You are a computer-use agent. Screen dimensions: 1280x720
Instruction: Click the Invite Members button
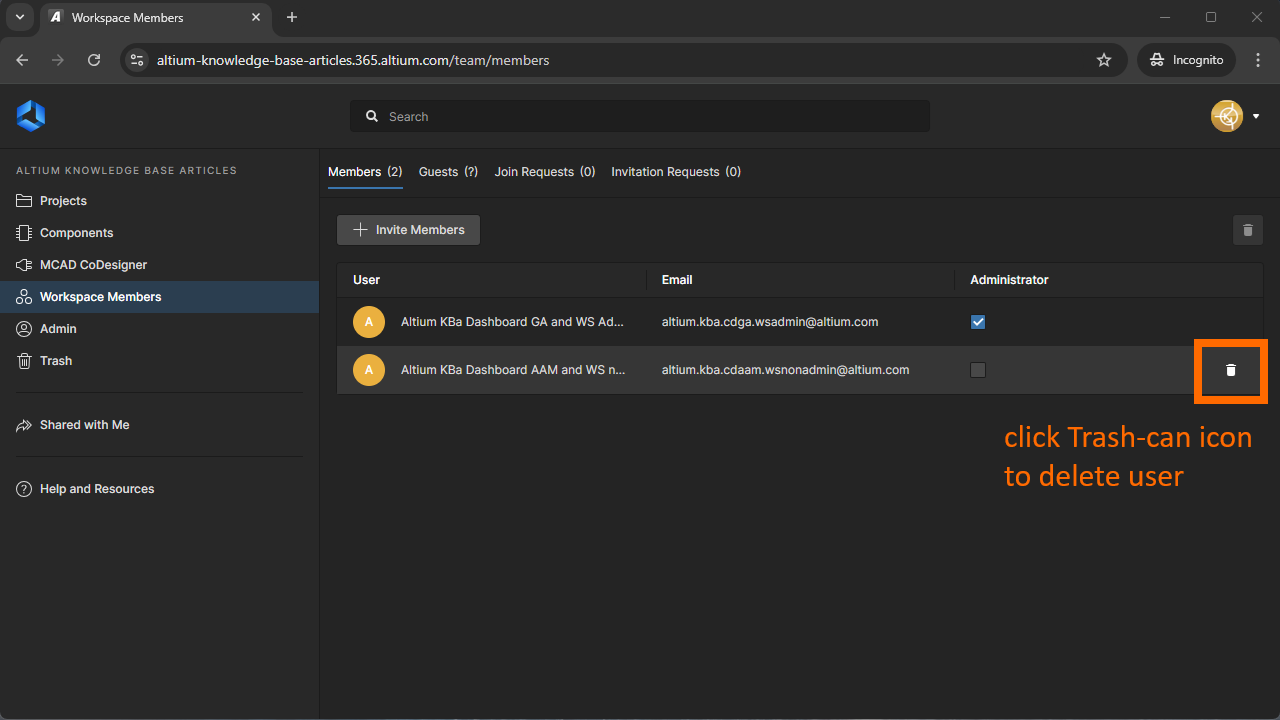coord(408,230)
